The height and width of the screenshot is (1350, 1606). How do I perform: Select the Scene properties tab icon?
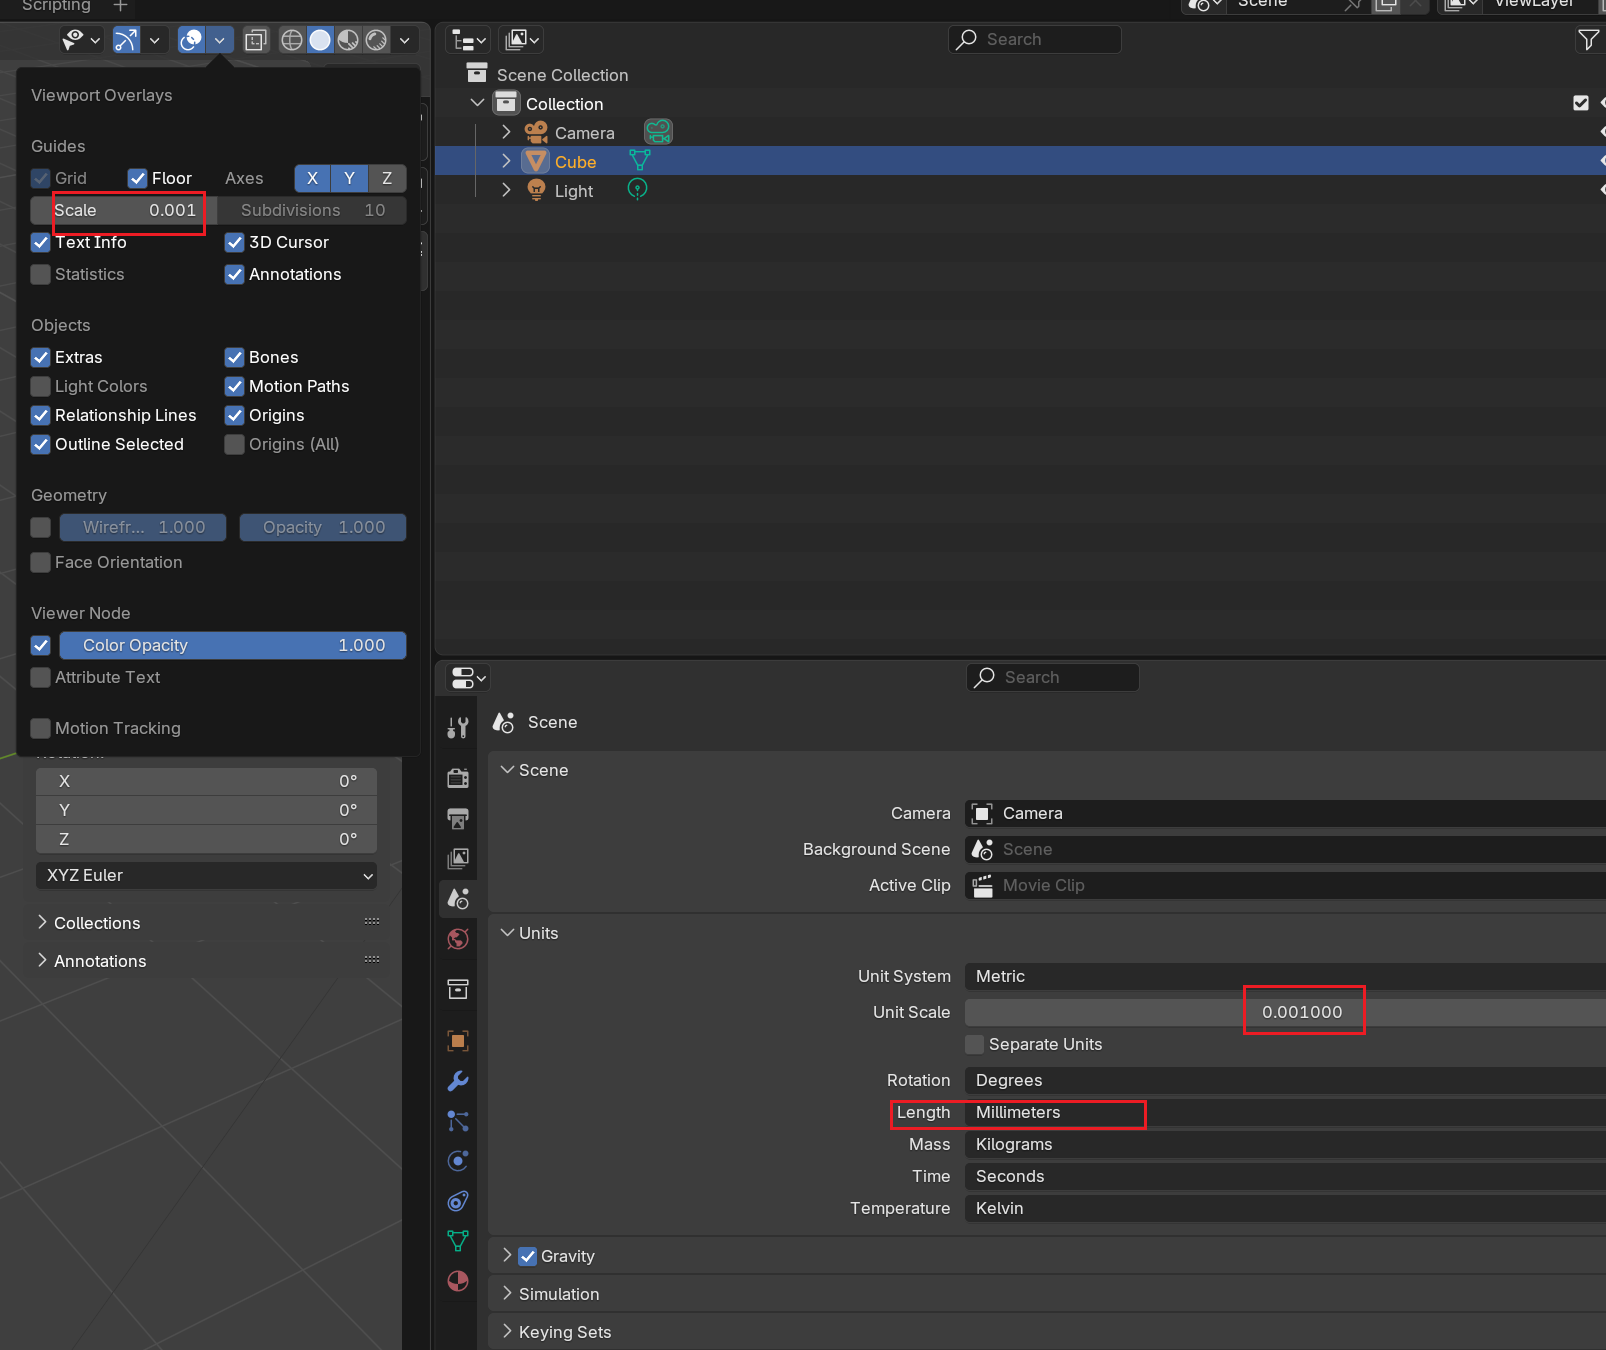[458, 898]
